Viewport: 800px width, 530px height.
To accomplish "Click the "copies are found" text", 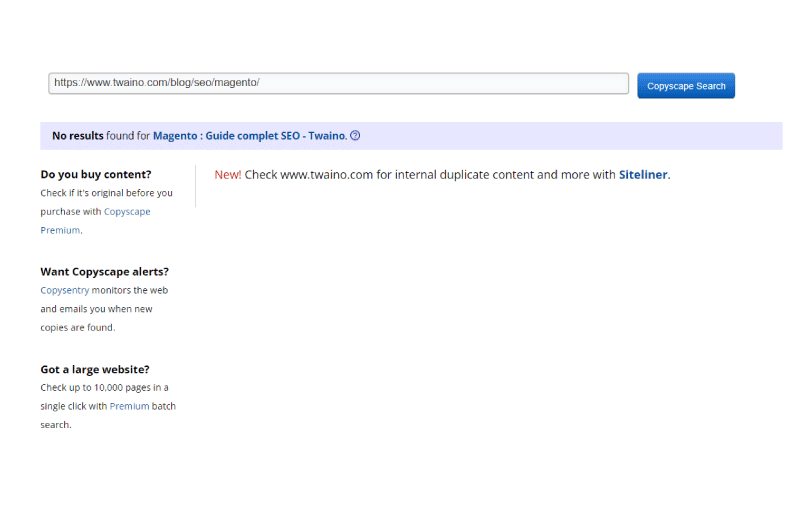I will click(x=78, y=327).
